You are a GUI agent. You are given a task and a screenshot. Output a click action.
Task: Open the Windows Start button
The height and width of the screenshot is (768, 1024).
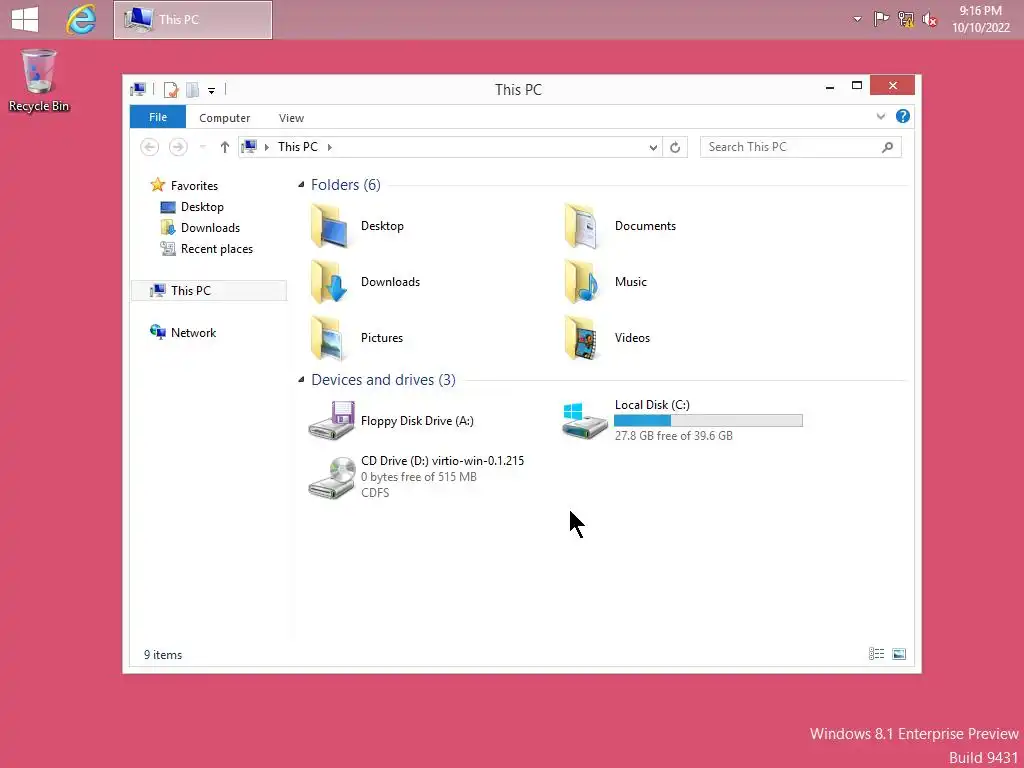coord(25,20)
